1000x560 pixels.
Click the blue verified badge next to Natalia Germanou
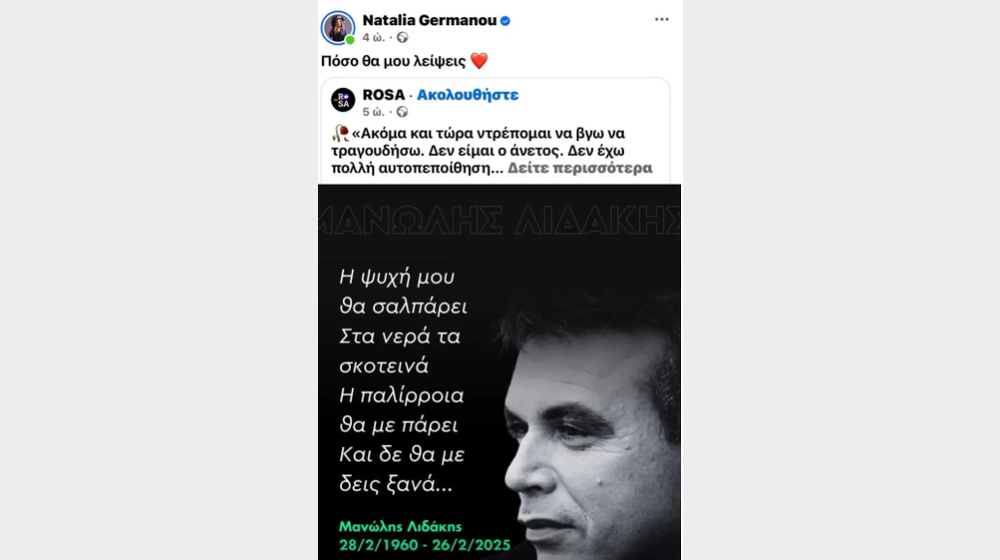pos(505,21)
